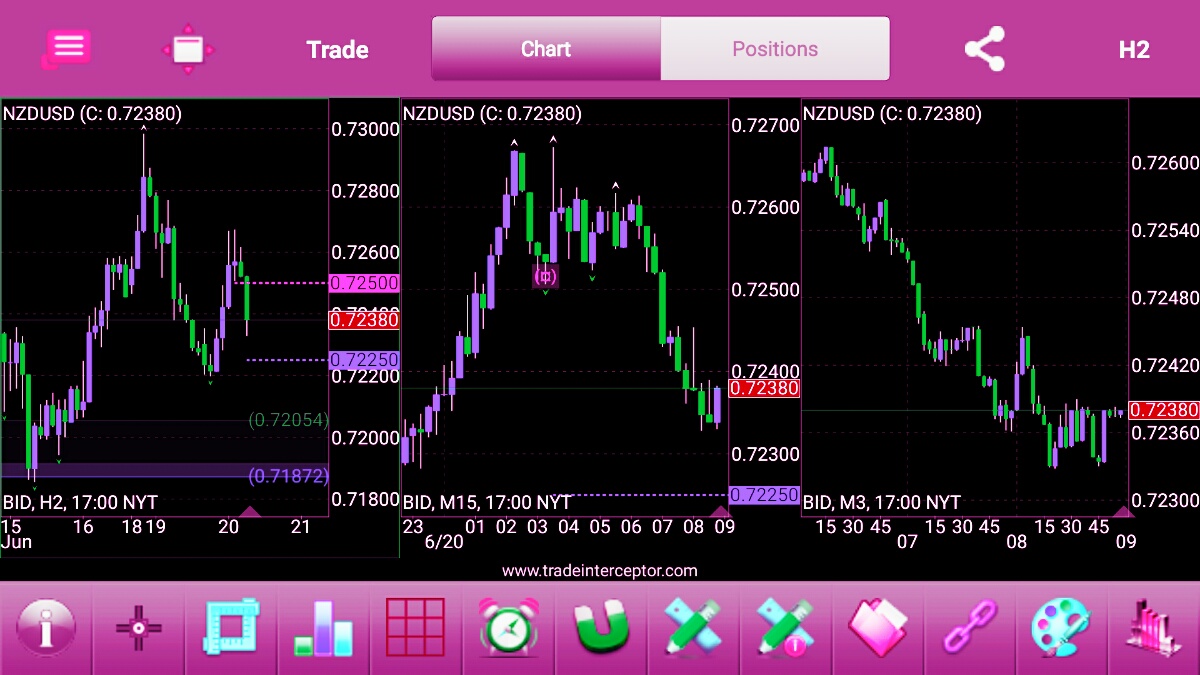Tap the pink eraser tool icon
1200x675 pixels.
(878, 628)
